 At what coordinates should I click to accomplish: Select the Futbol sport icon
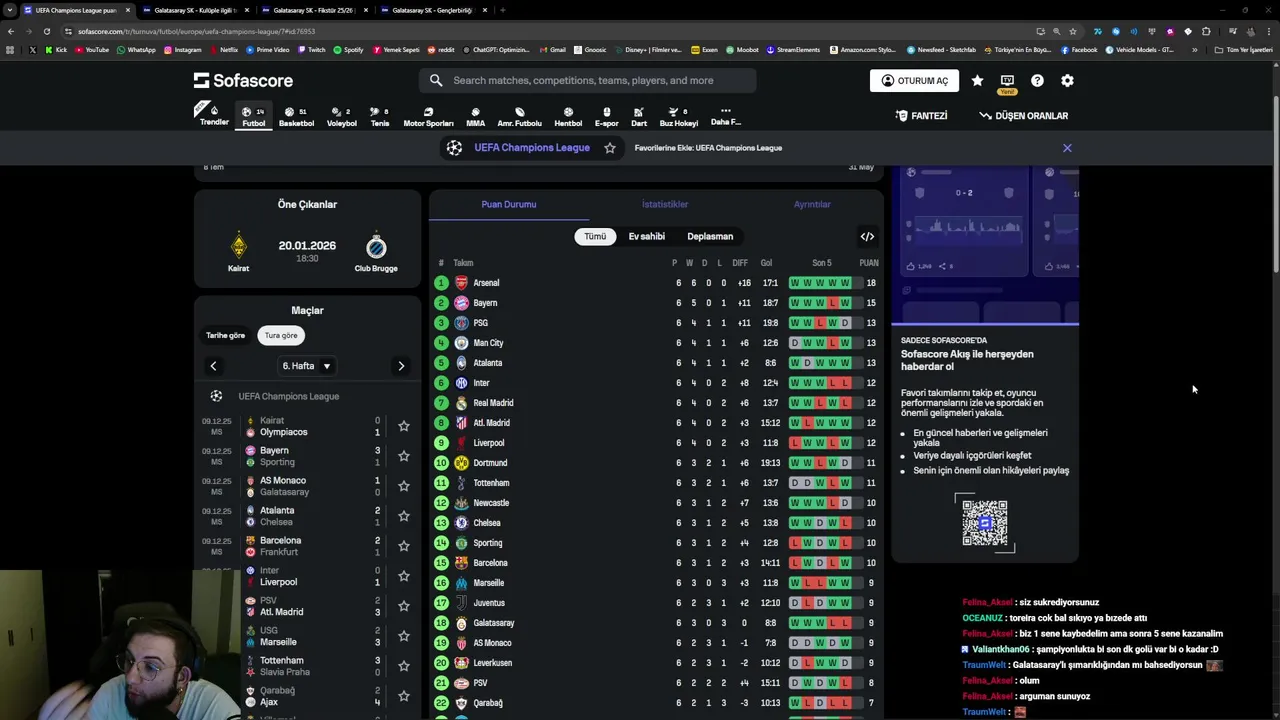point(254,116)
